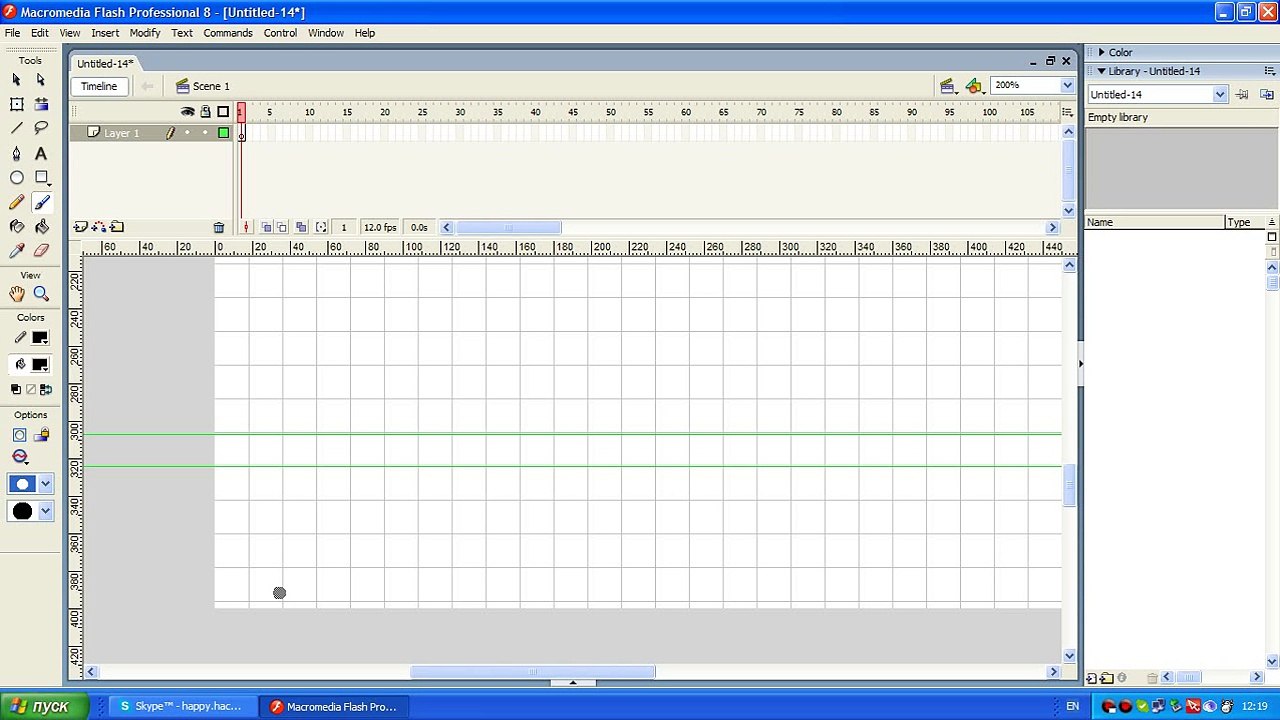Select the Subselection tool
This screenshot has width=1280, height=720.
pos(41,80)
